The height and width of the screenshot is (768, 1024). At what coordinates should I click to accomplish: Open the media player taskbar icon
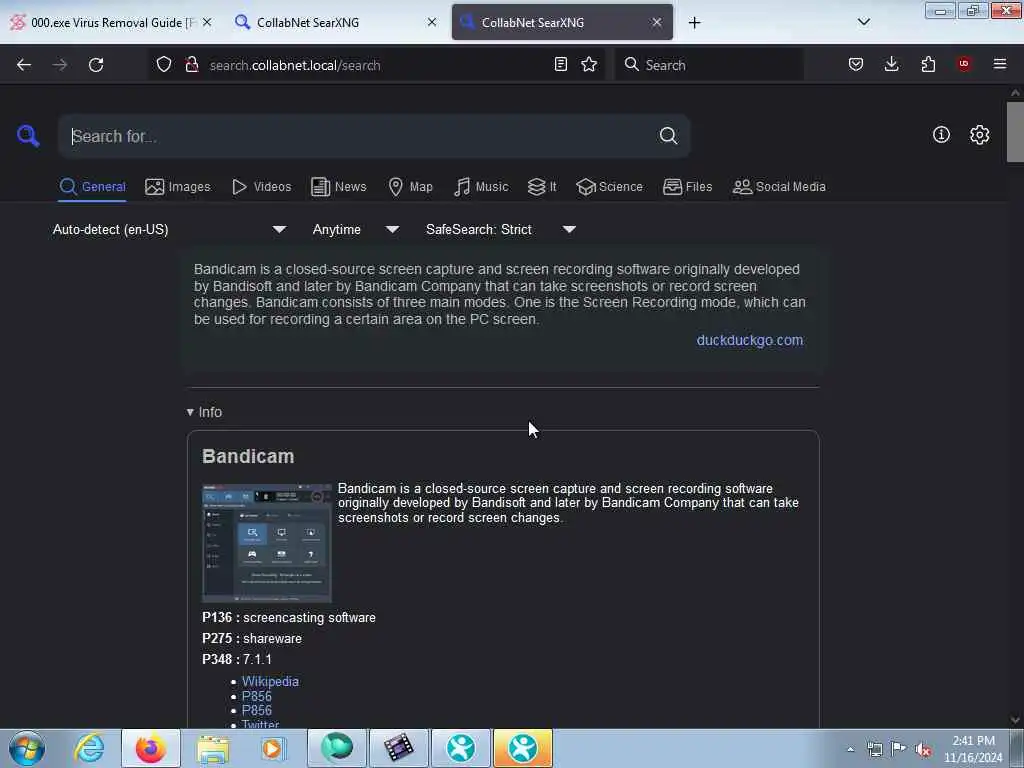click(274, 748)
